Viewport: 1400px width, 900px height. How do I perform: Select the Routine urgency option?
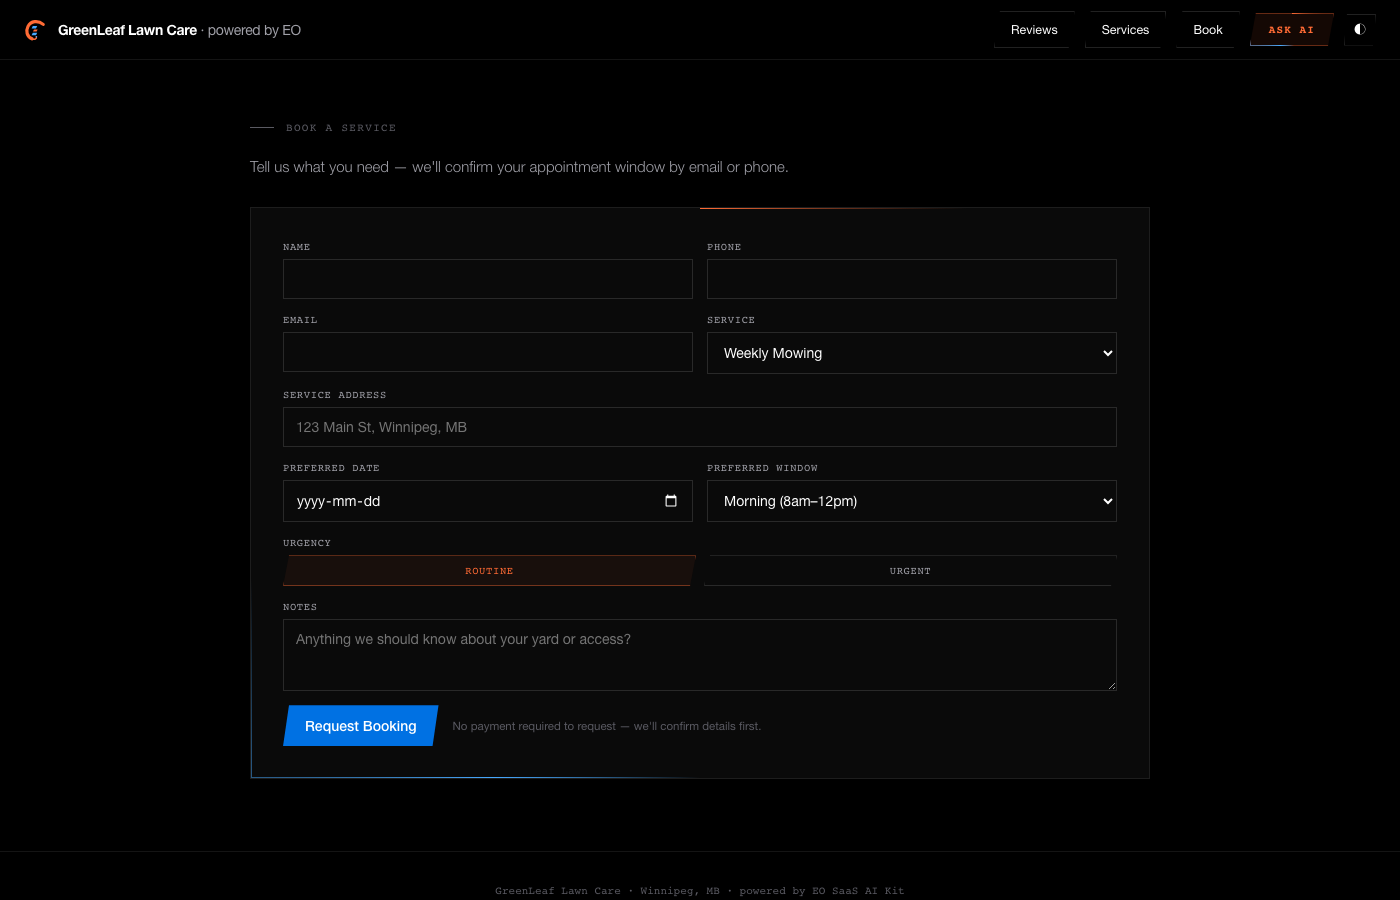click(x=489, y=571)
